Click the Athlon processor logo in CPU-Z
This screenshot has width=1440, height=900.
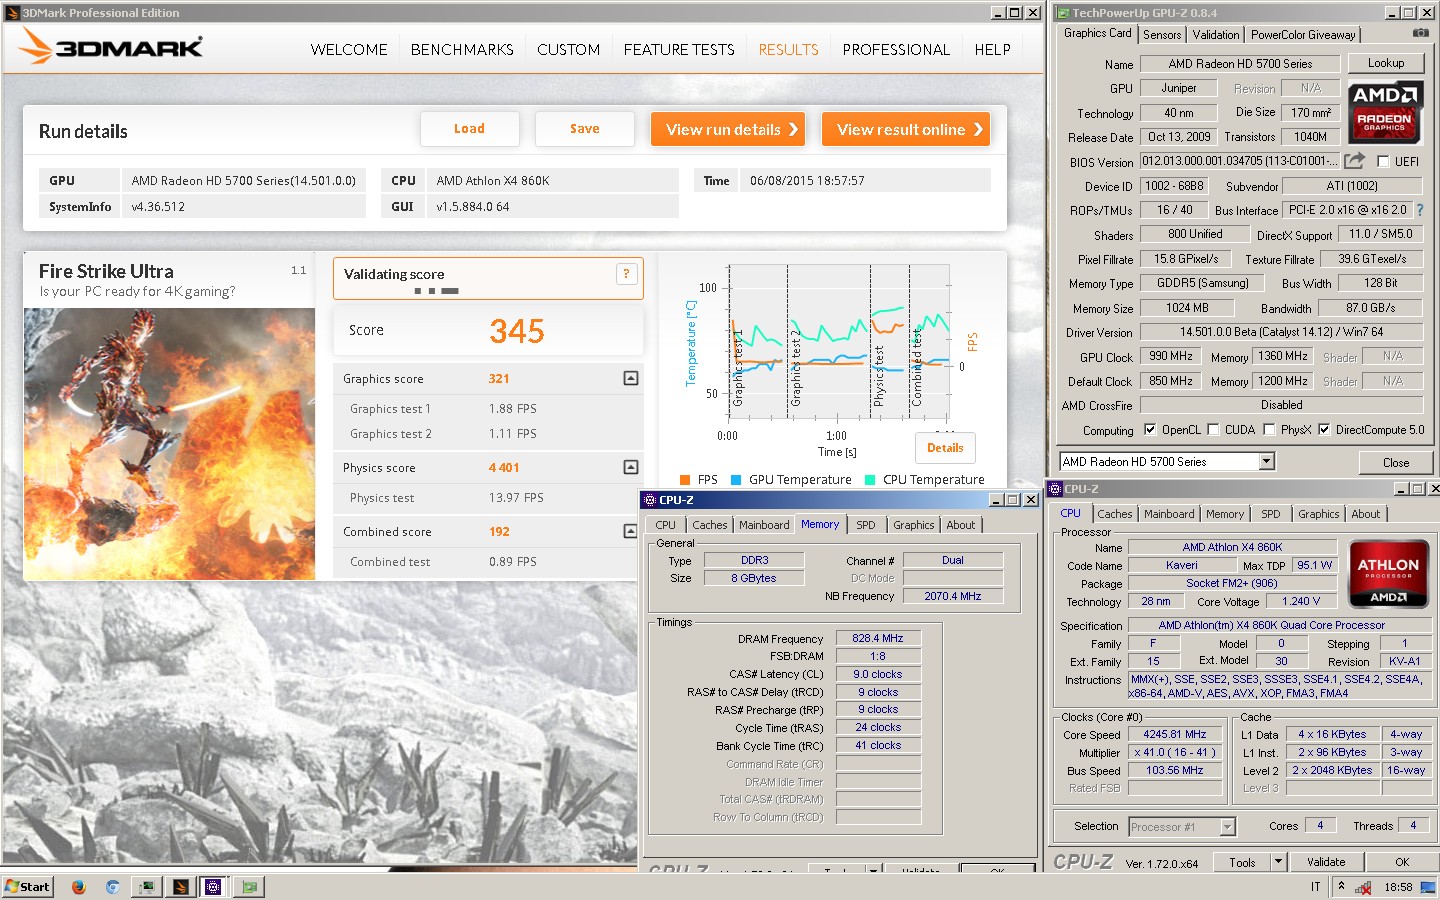(x=1388, y=574)
